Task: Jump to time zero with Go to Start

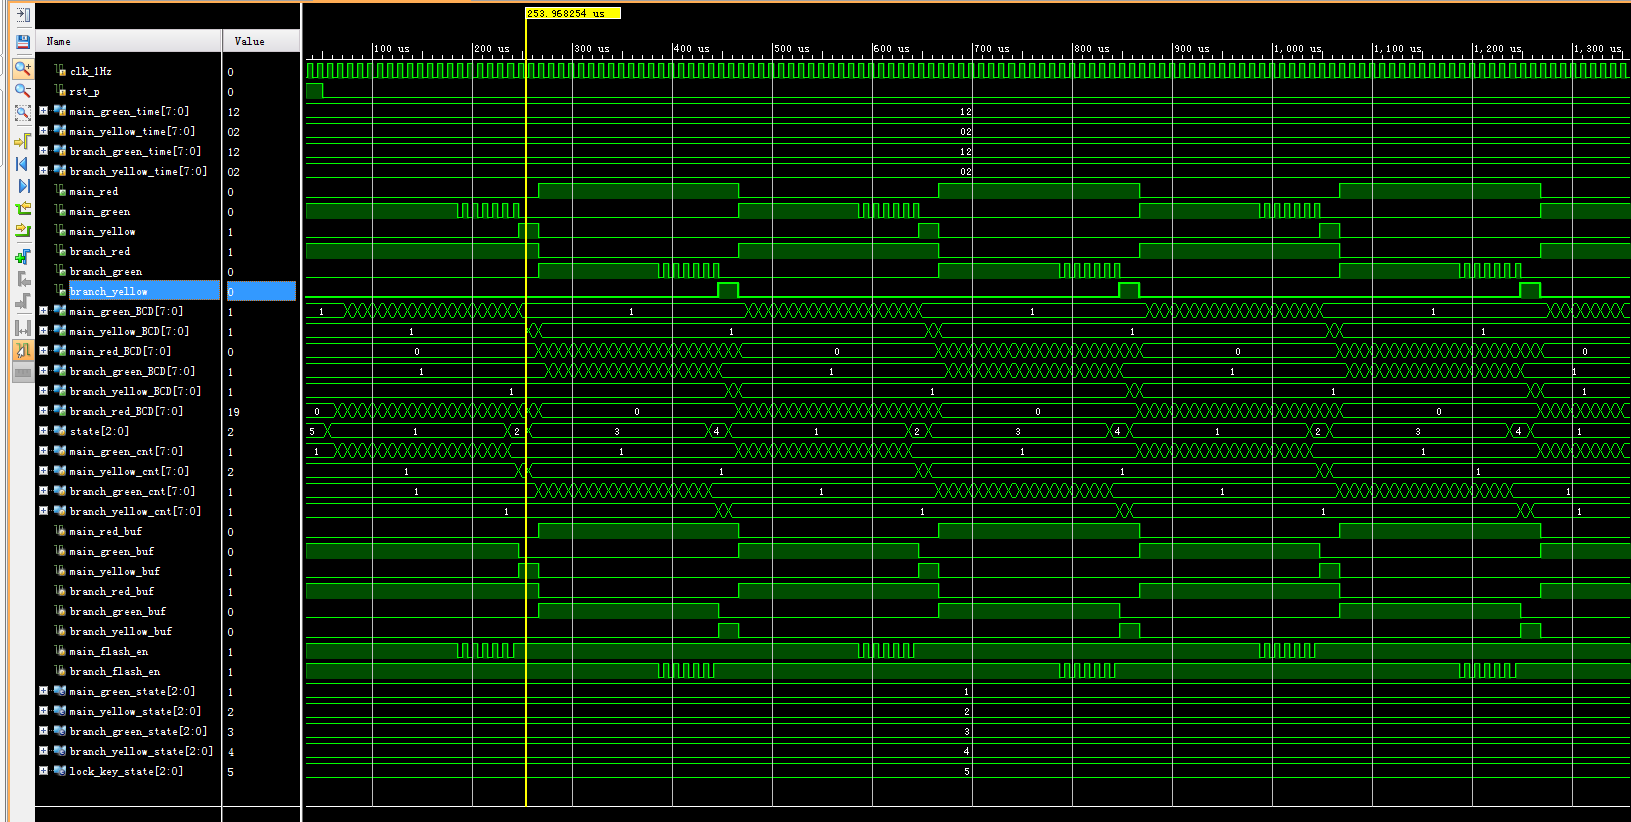Action: tap(22, 163)
